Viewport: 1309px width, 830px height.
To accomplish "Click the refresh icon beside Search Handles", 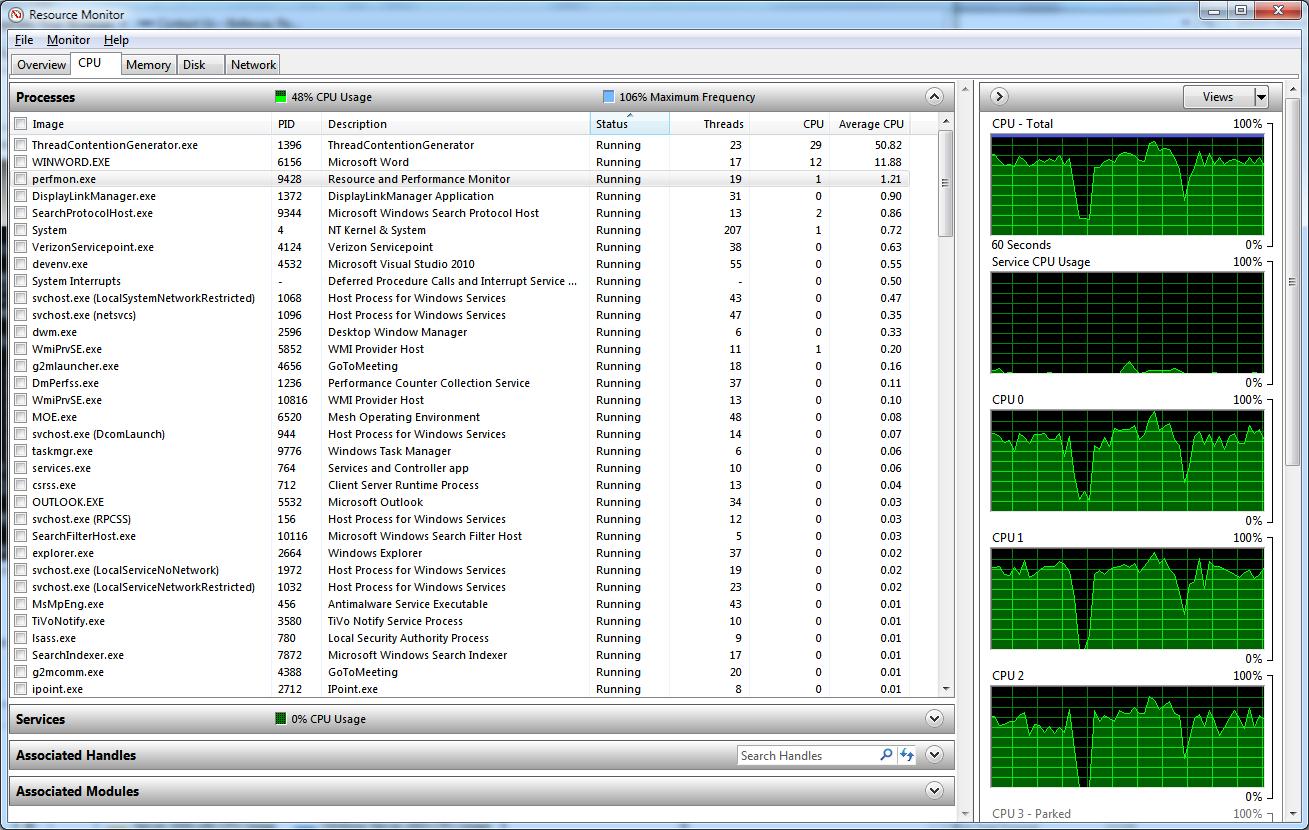I will [907, 755].
